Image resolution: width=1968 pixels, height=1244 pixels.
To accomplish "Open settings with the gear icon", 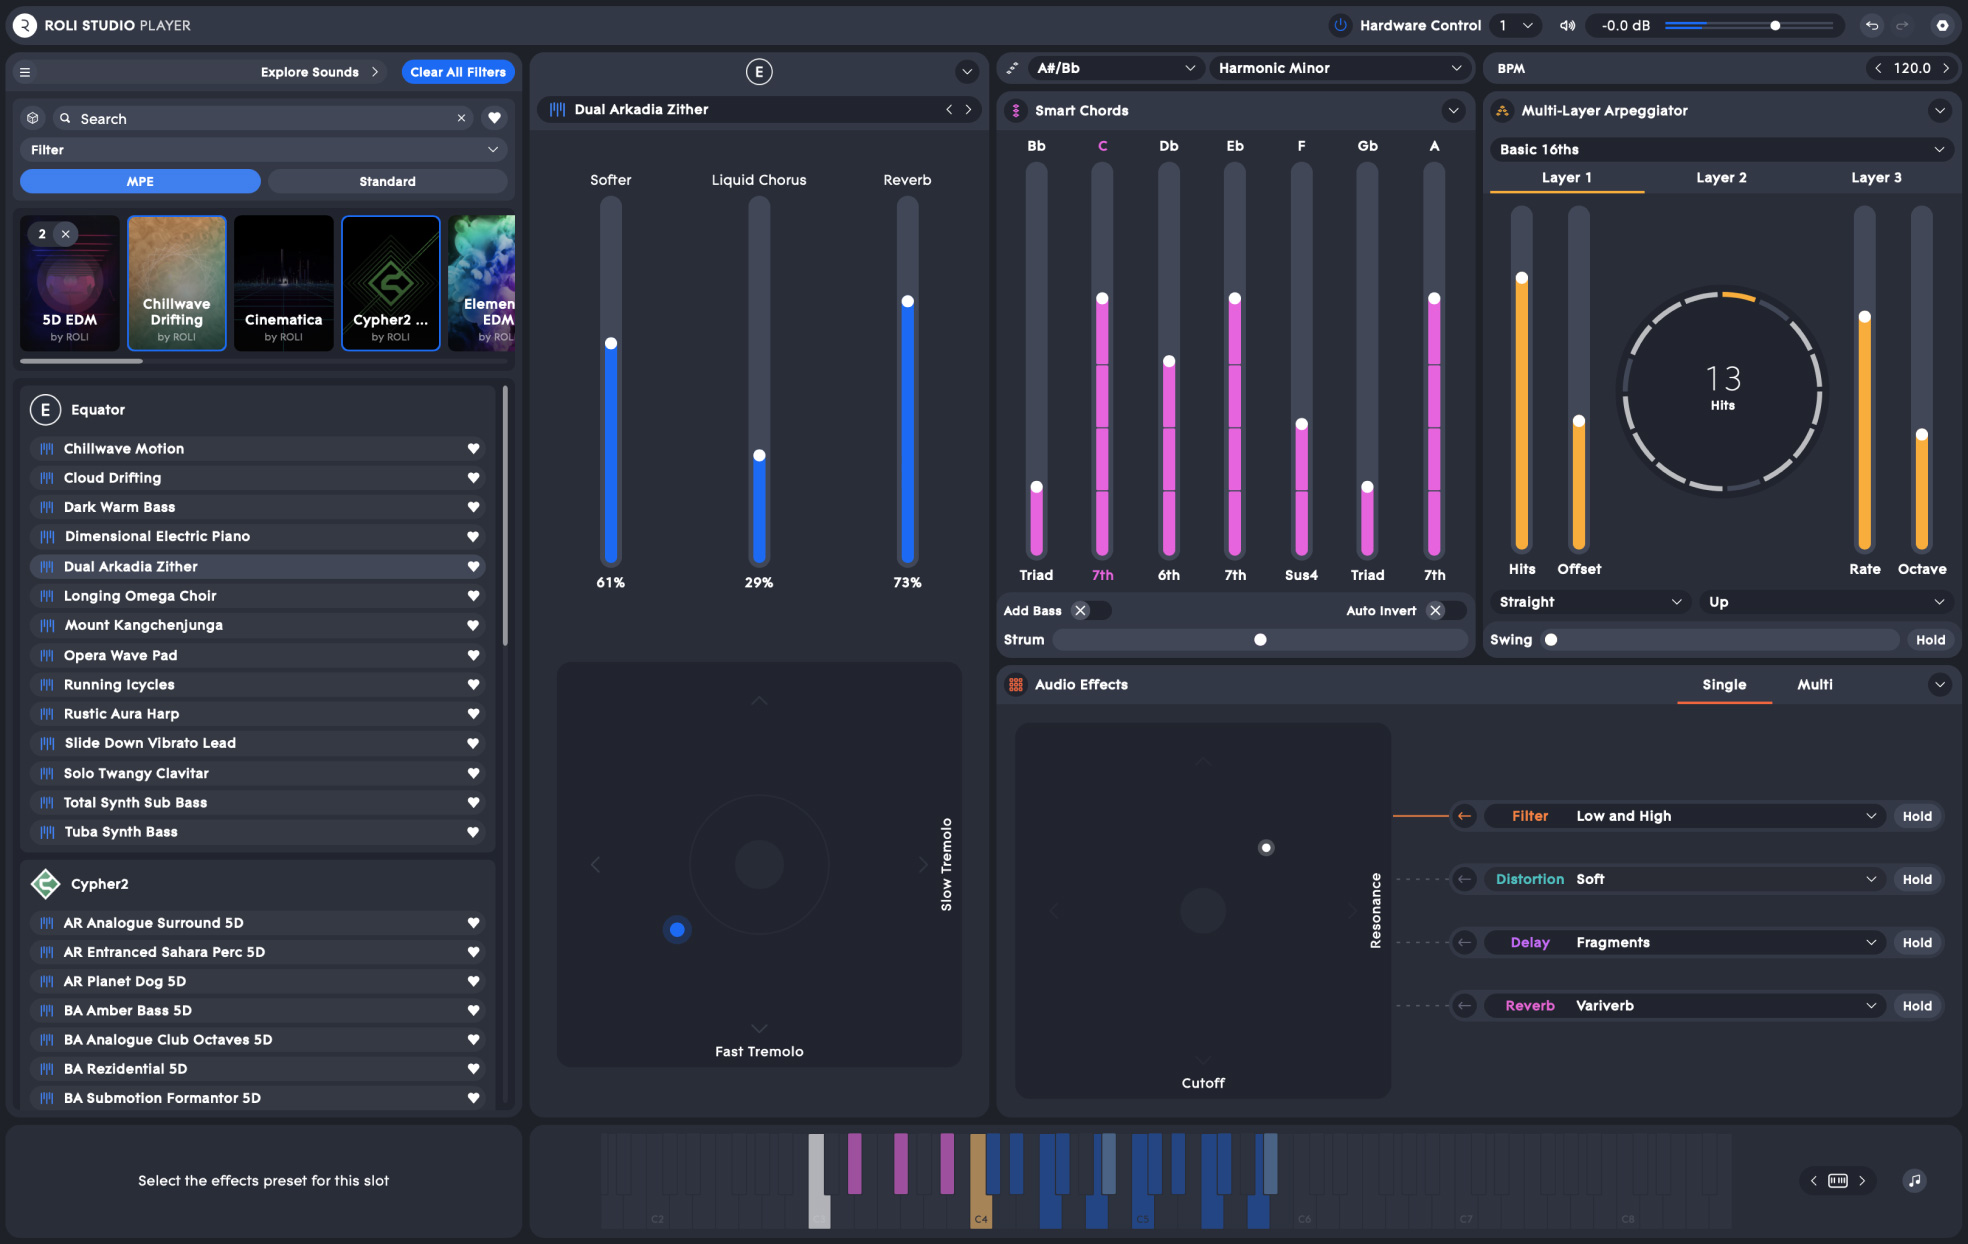I will coord(1942,26).
